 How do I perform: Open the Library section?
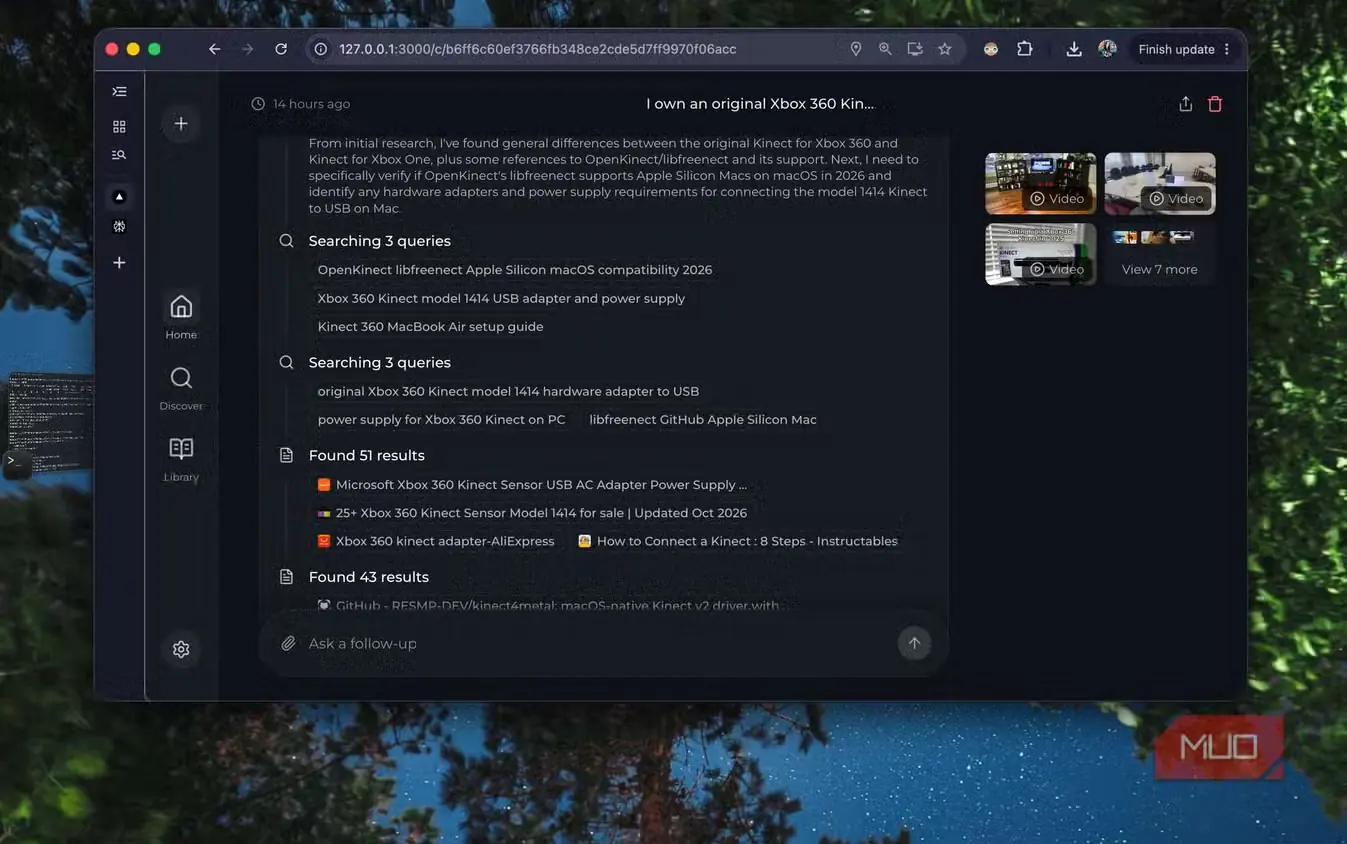coord(181,459)
